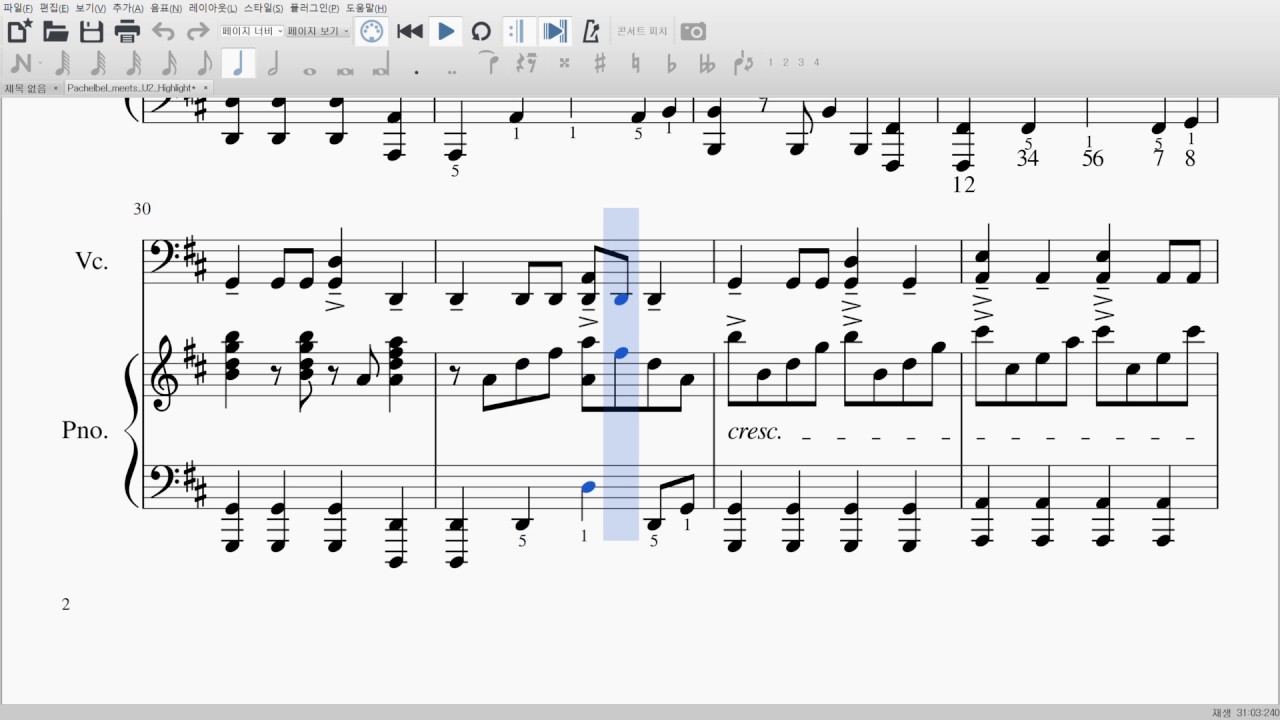Open 스타일 menu
Viewport: 1280px width, 720px height.
(264, 8)
